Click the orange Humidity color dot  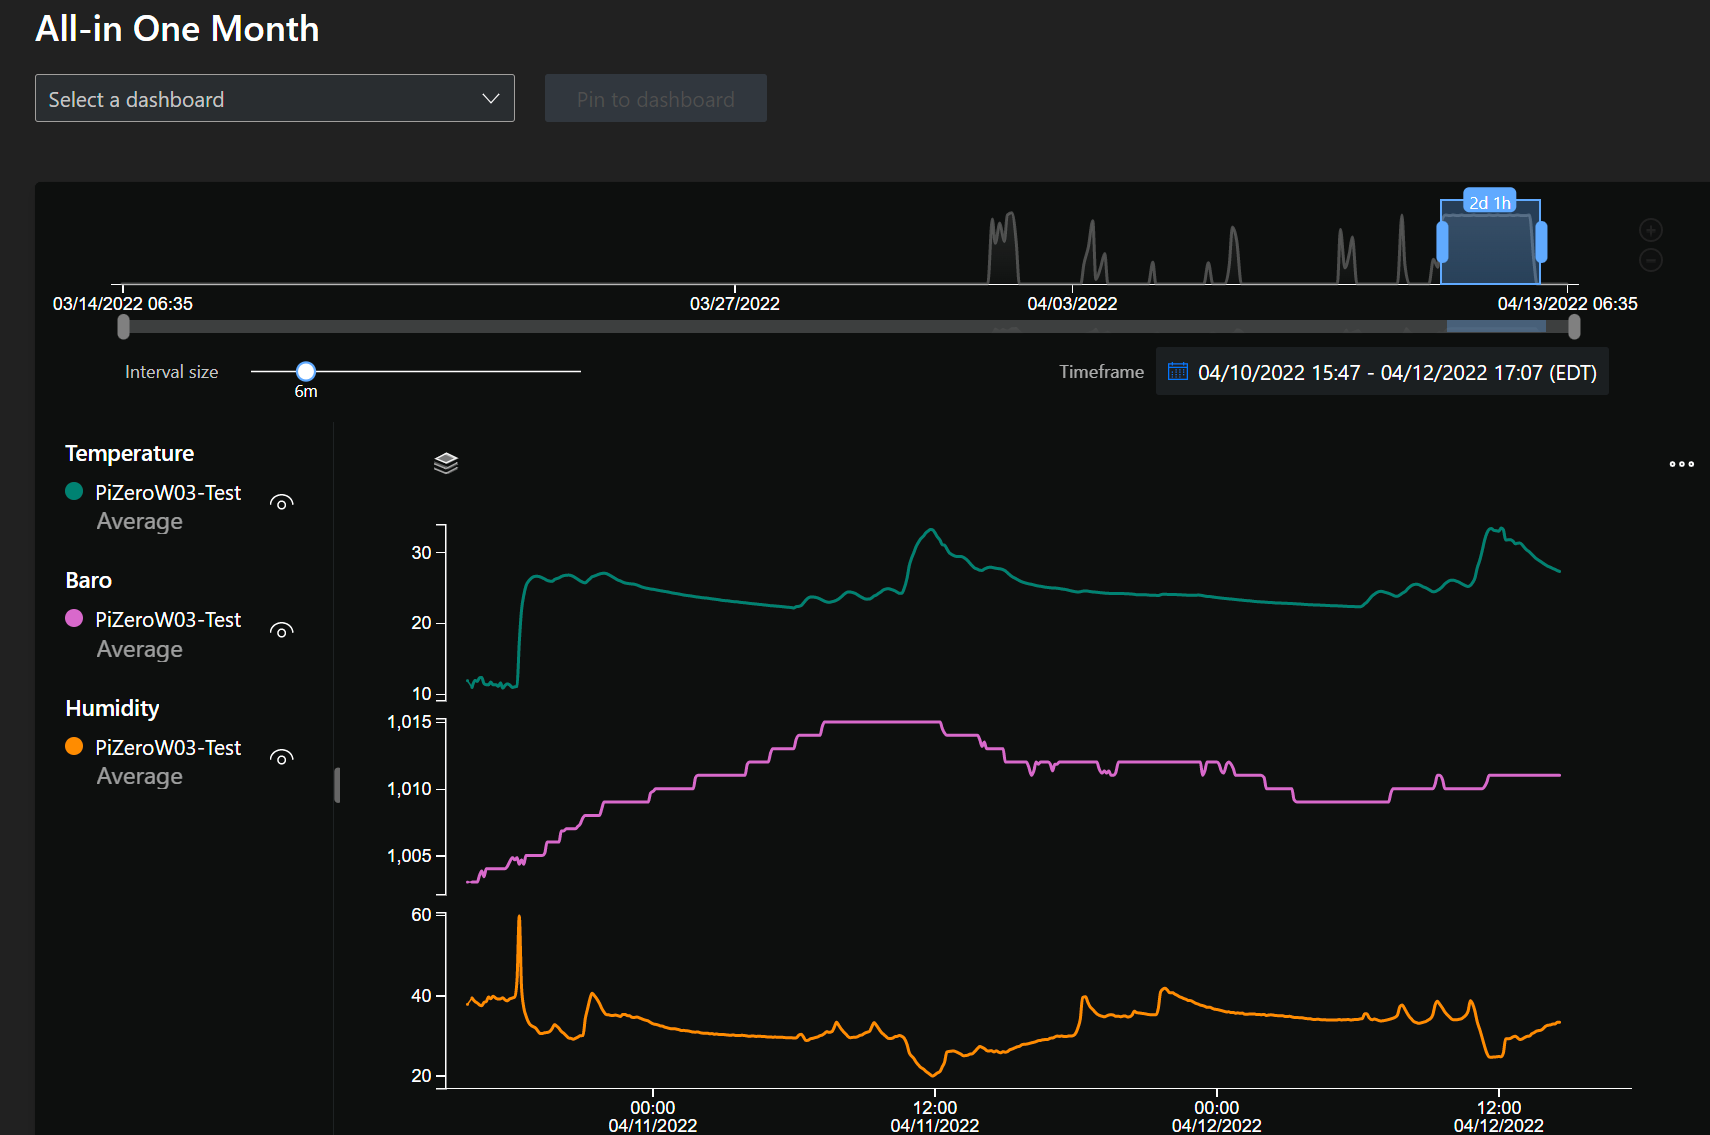[74, 746]
